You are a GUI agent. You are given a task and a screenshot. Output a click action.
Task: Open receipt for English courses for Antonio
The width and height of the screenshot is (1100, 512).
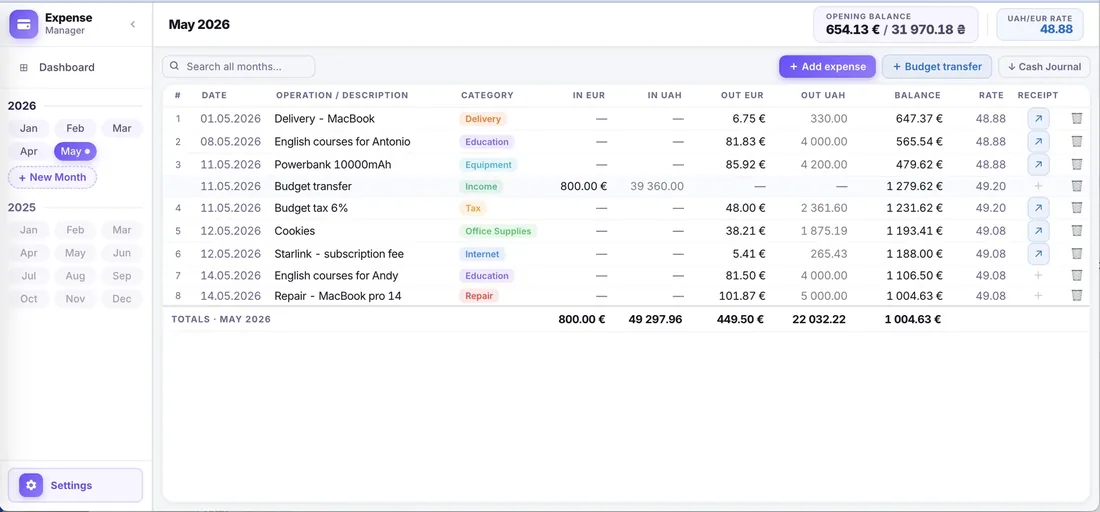pyautogui.click(x=1038, y=142)
